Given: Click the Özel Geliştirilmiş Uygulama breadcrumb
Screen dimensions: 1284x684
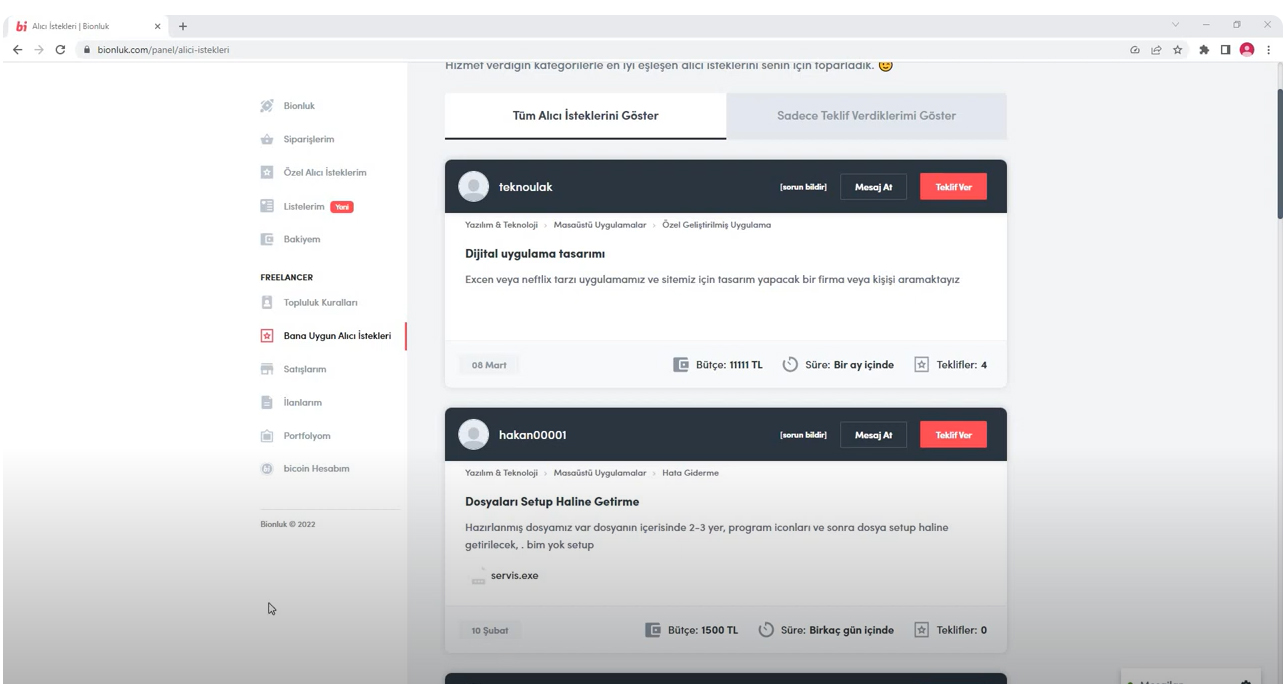Looking at the screenshot, I should pyautogui.click(x=716, y=225).
